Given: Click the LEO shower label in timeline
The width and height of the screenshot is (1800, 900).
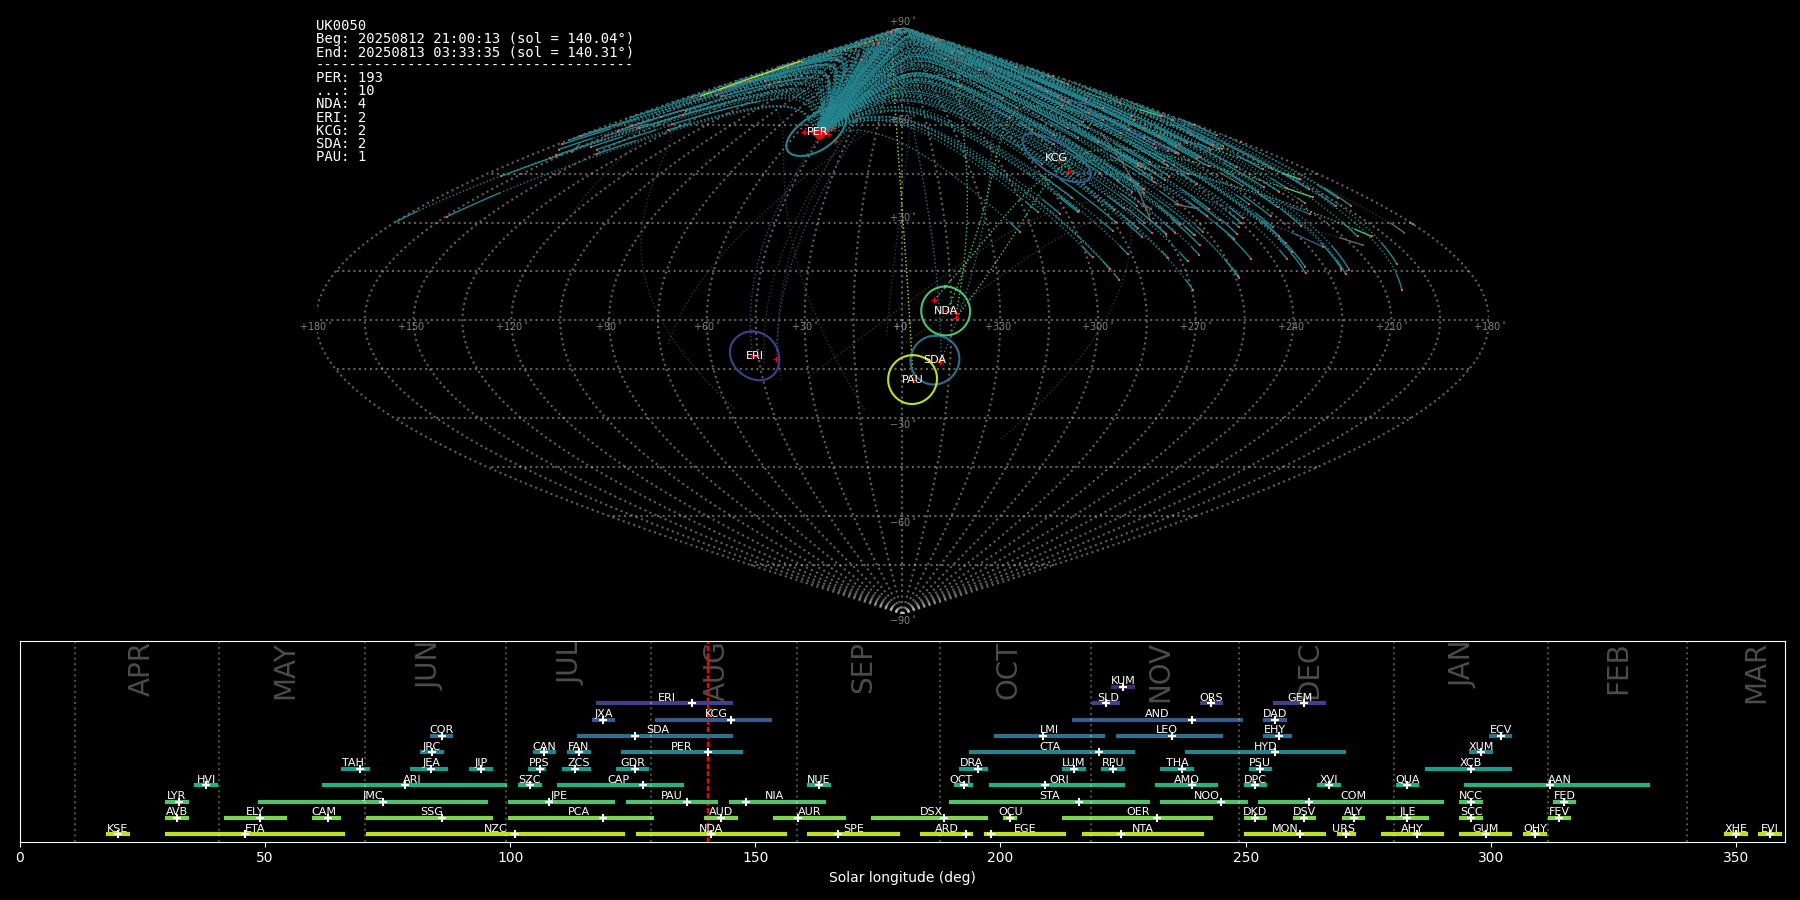Looking at the screenshot, I should (1167, 730).
